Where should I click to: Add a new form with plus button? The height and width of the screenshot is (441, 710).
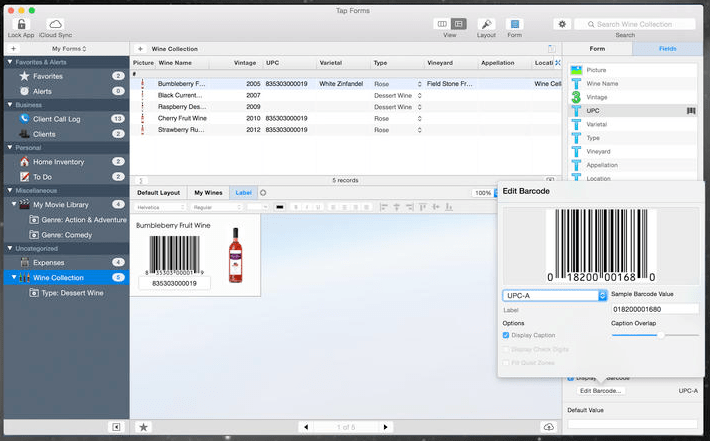tap(13, 48)
